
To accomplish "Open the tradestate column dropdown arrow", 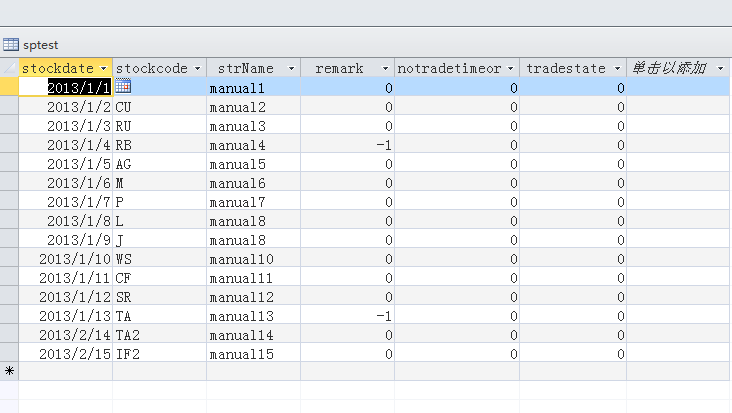I will [617, 68].
